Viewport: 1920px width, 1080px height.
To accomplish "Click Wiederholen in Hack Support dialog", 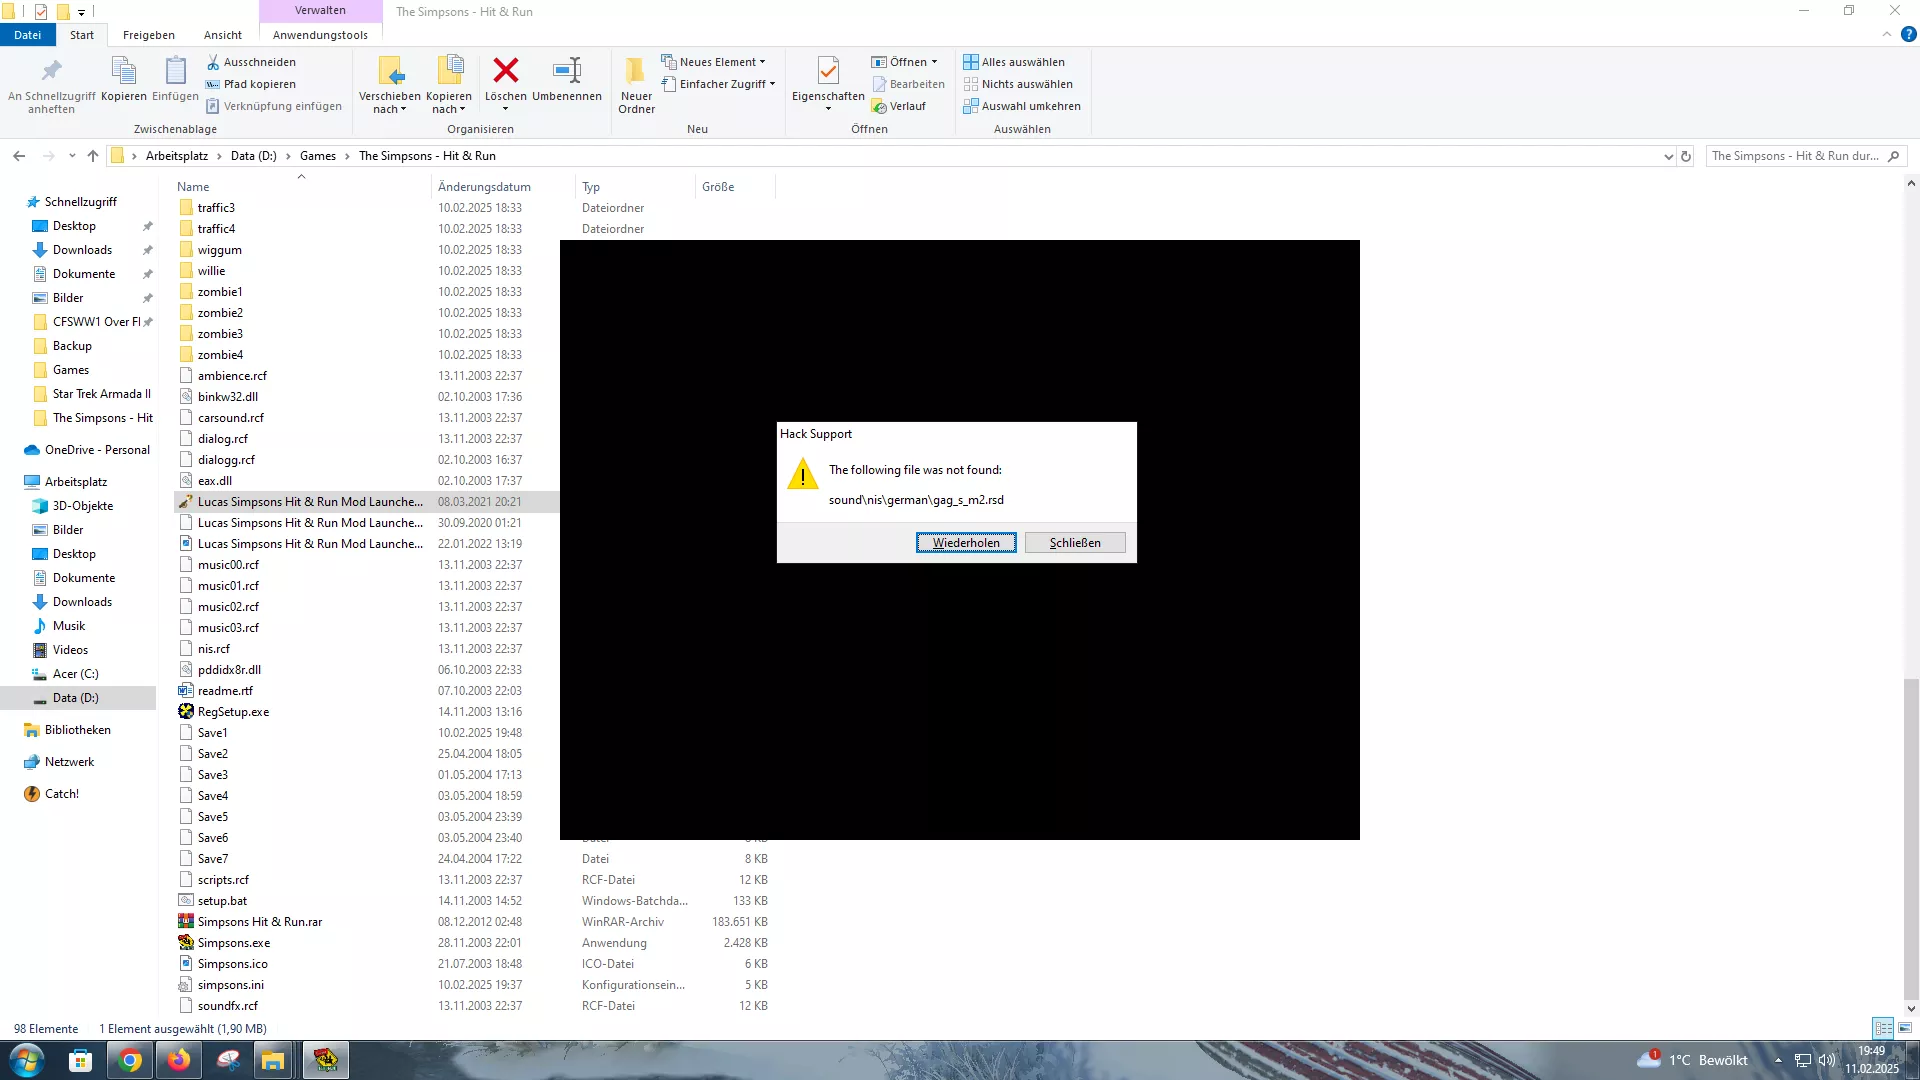I will click(966, 543).
